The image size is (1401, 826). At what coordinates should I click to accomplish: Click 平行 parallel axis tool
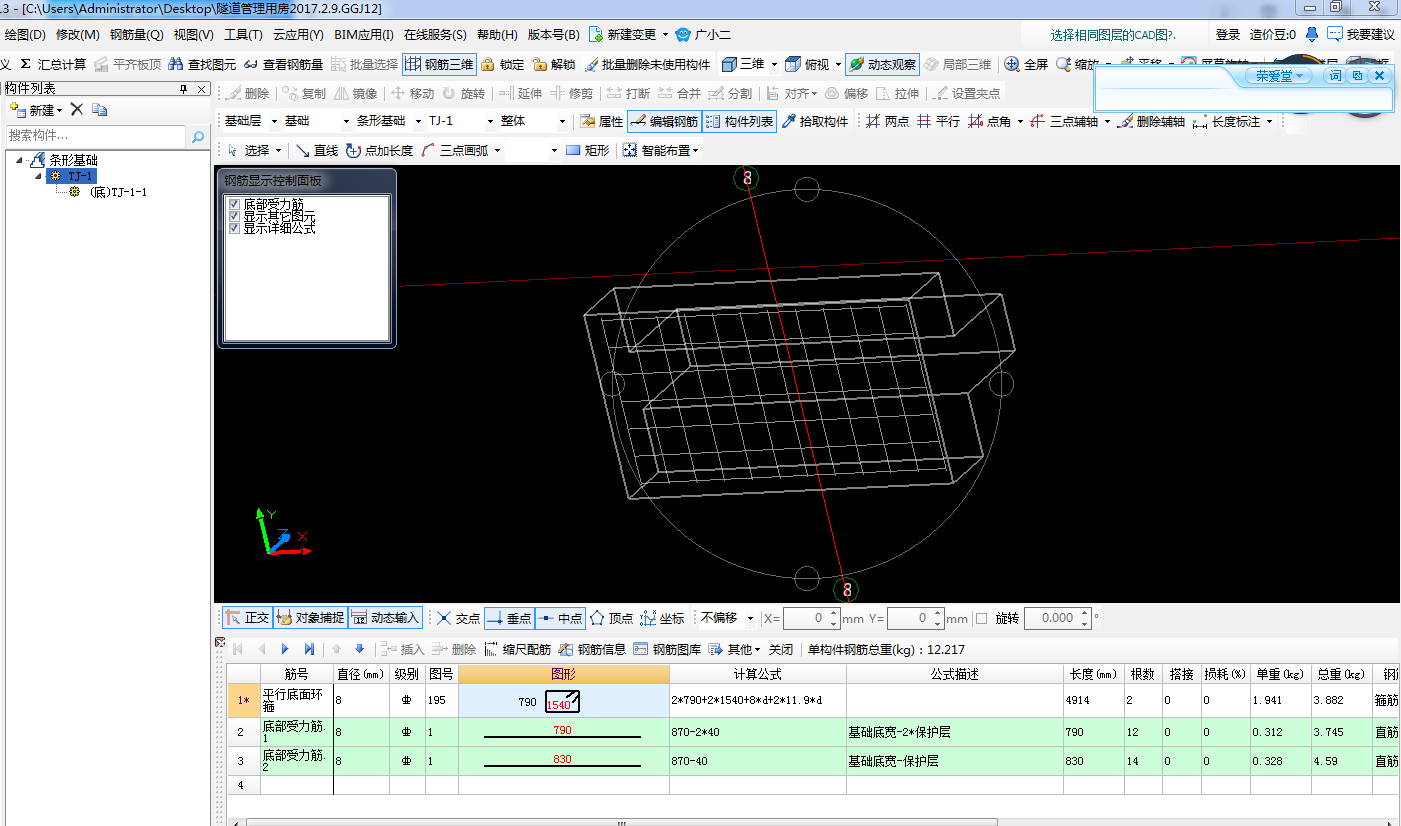938,121
